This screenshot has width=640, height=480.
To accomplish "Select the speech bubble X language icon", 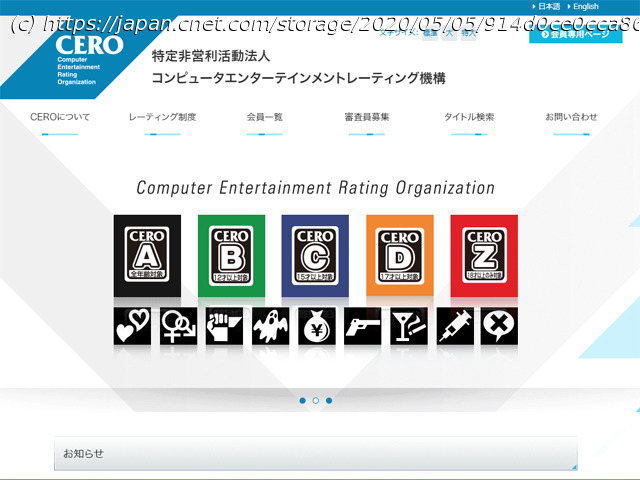I will [x=499, y=326].
